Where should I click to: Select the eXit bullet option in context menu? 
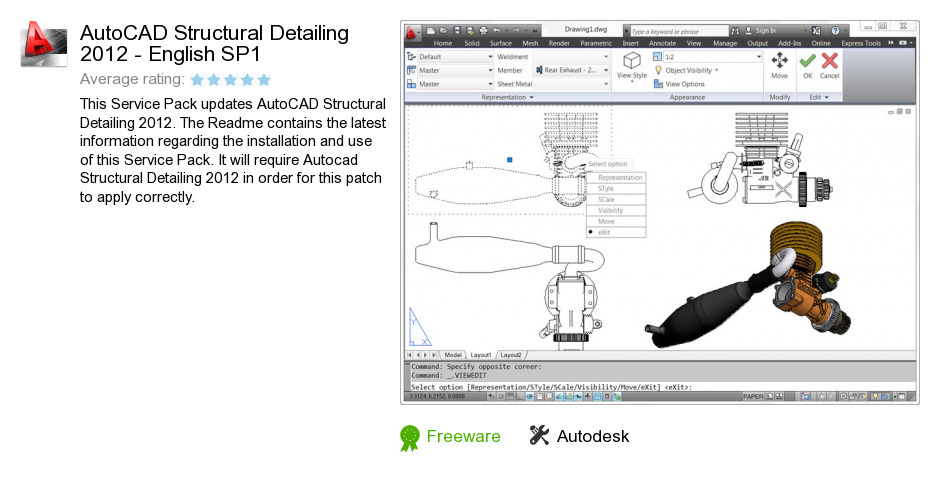[616, 232]
